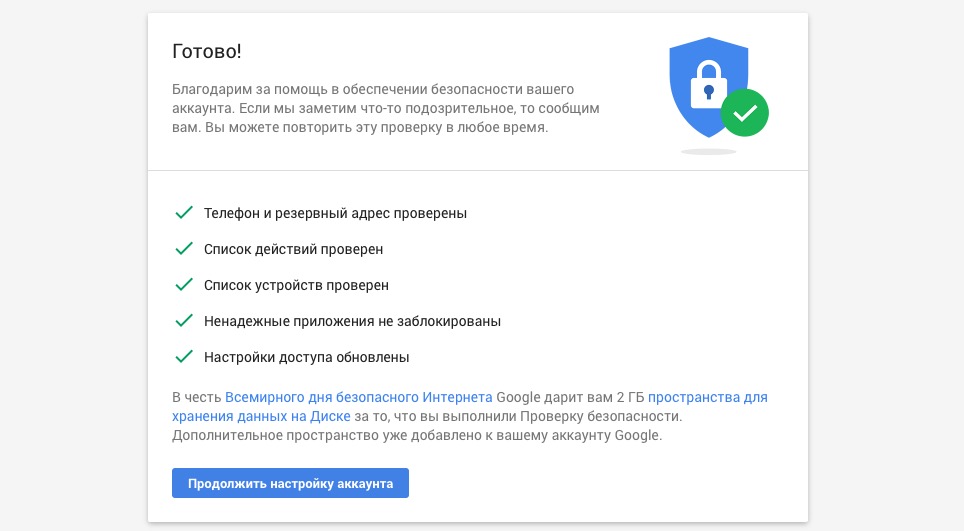
Task: Click checkmark beside "Ненадежные приложения не заблокированы"
Action: [x=183, y=321]
